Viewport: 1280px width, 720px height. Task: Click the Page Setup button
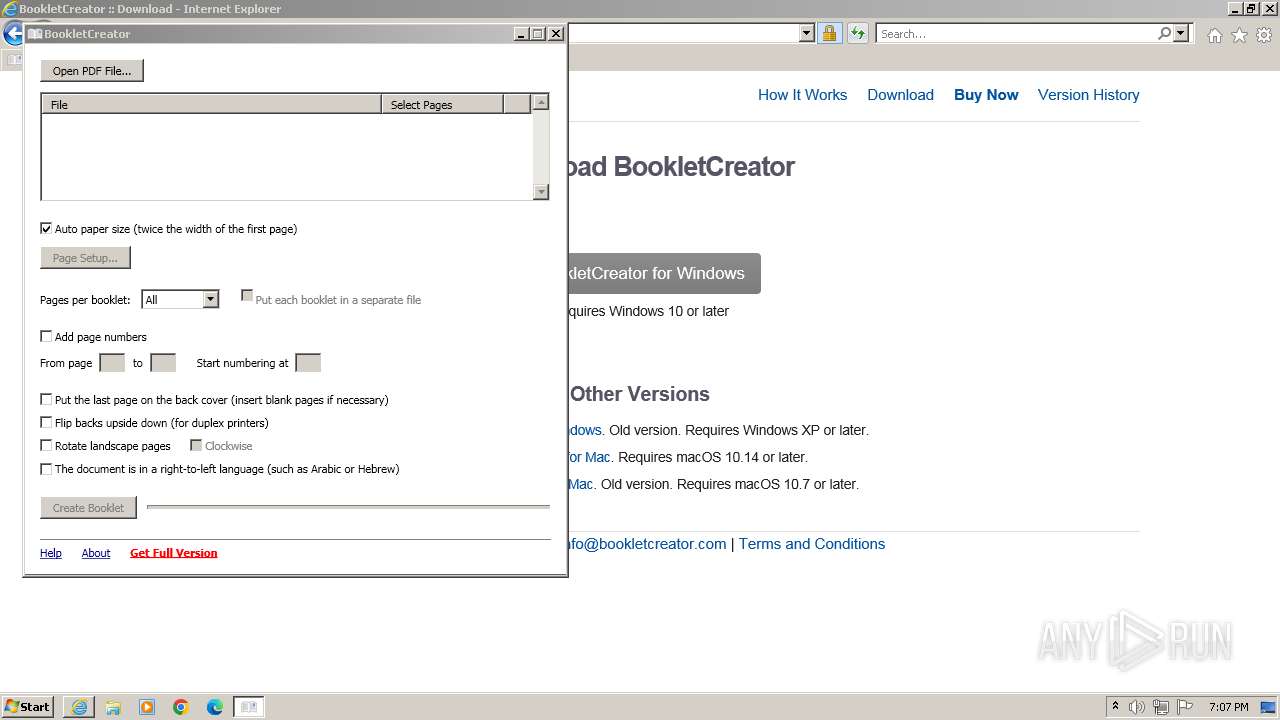pos(85,258)
